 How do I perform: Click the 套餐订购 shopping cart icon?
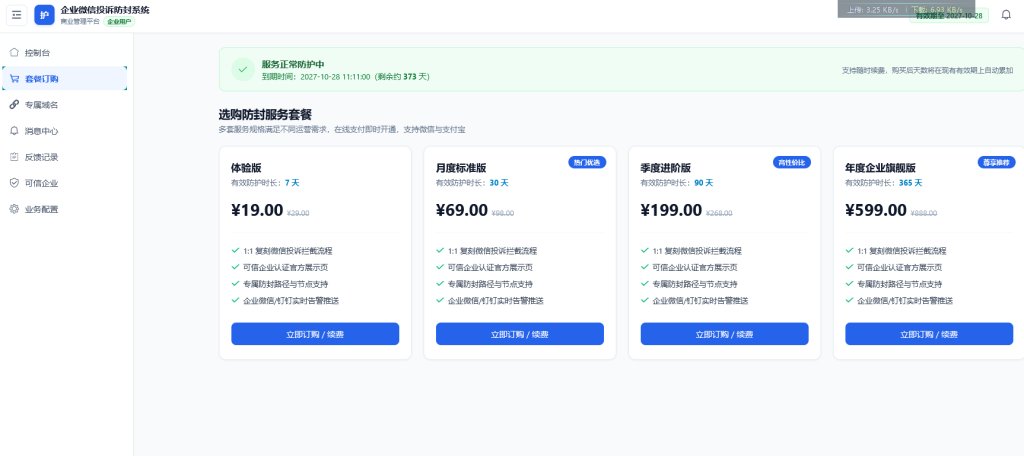pos(14,78)
